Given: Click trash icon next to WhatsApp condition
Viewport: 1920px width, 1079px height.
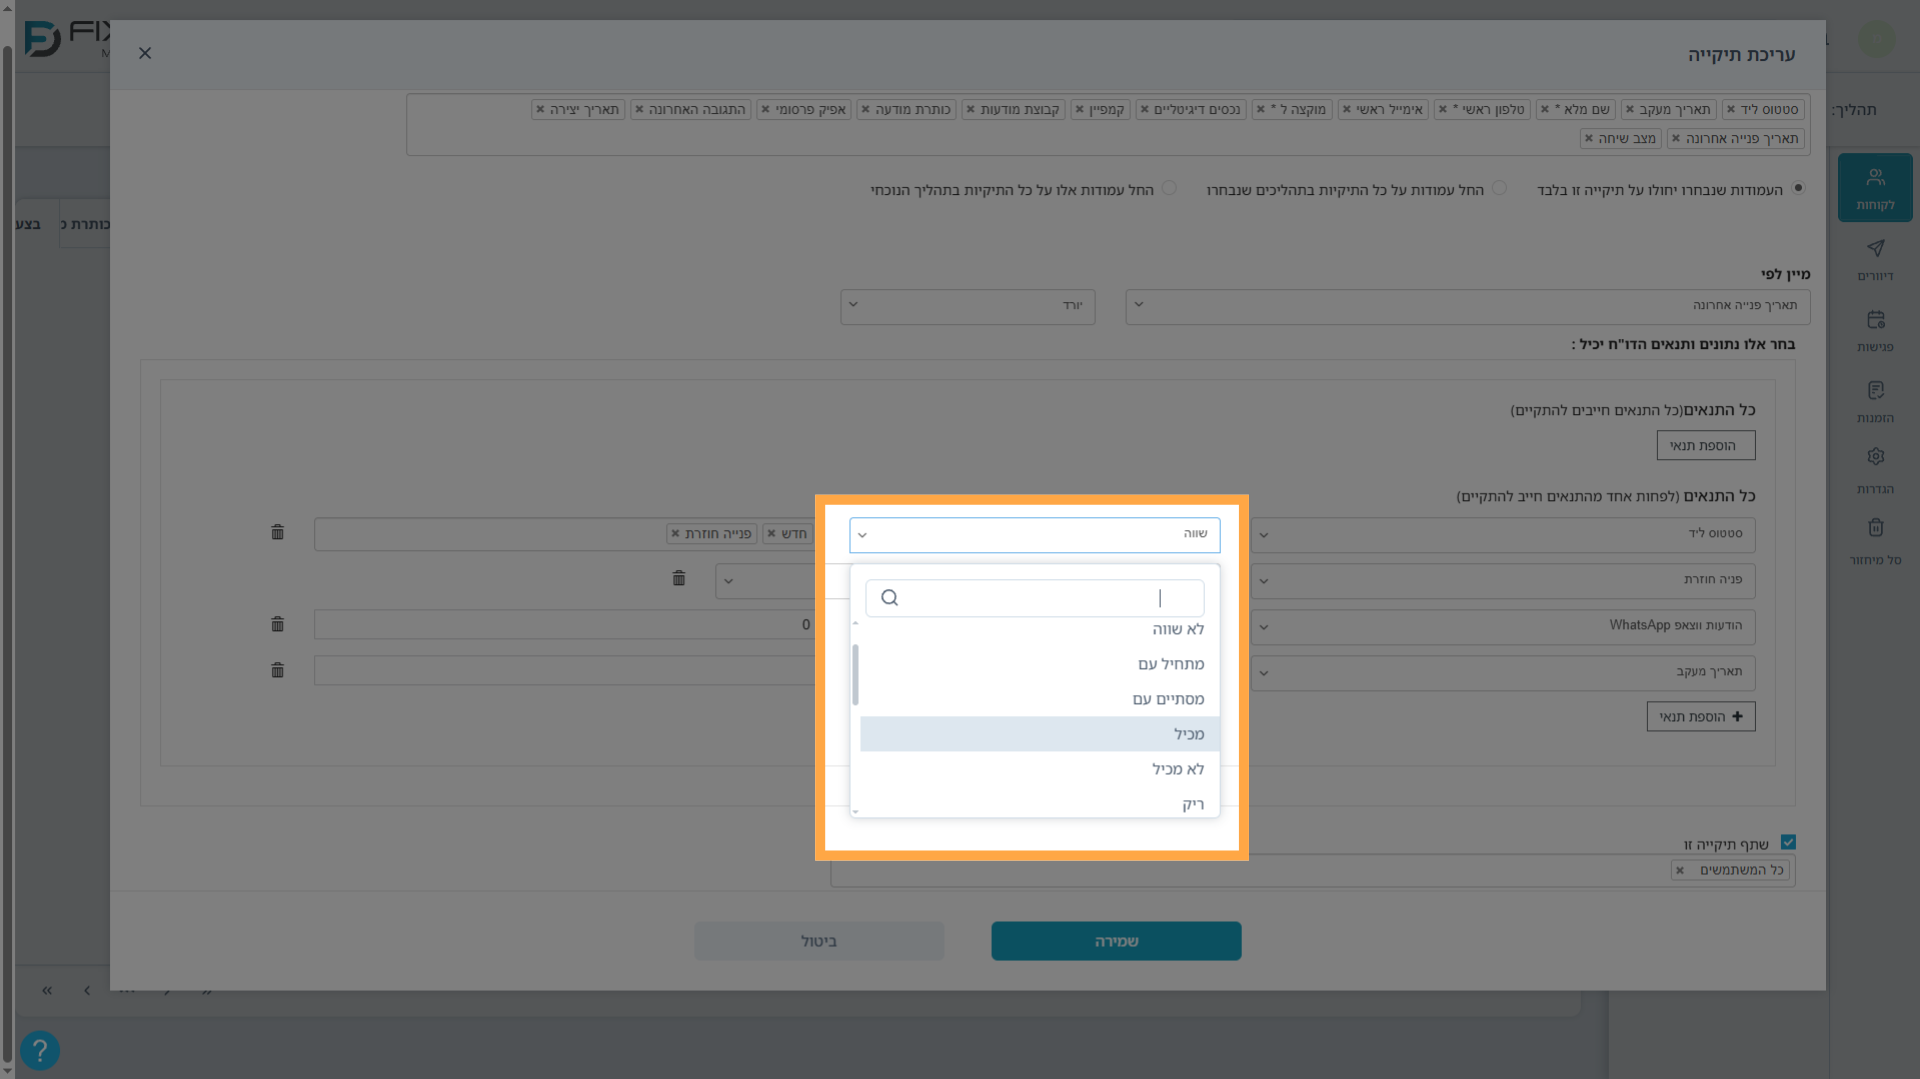Looking at the screenshot, I should 278,625.
